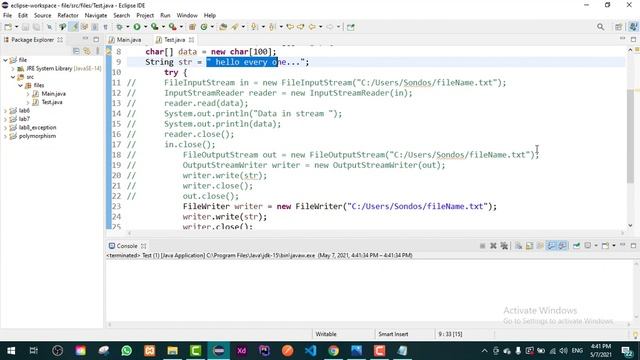The height and width of the screenshot is (360, 640).
Task: Toggle Mark Occurrences toolbar button
Action: [x=74, y=27]
